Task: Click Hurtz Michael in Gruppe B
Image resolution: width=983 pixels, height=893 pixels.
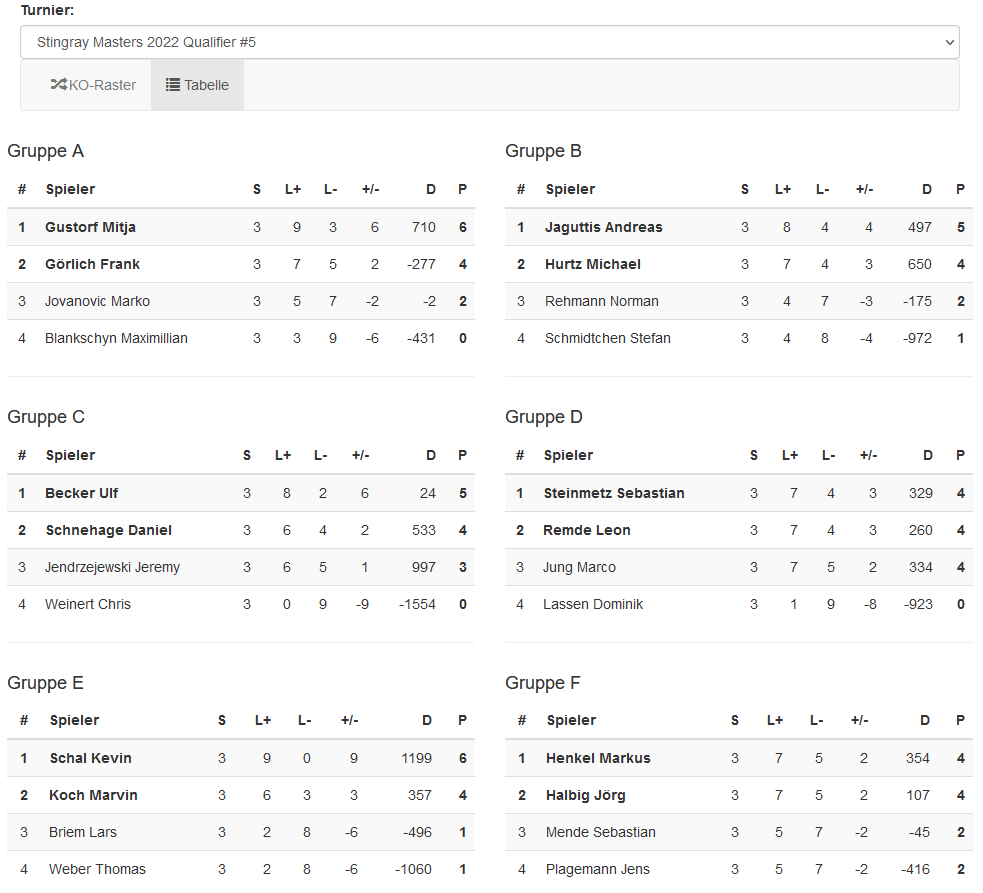Action: tap(593, 264)
